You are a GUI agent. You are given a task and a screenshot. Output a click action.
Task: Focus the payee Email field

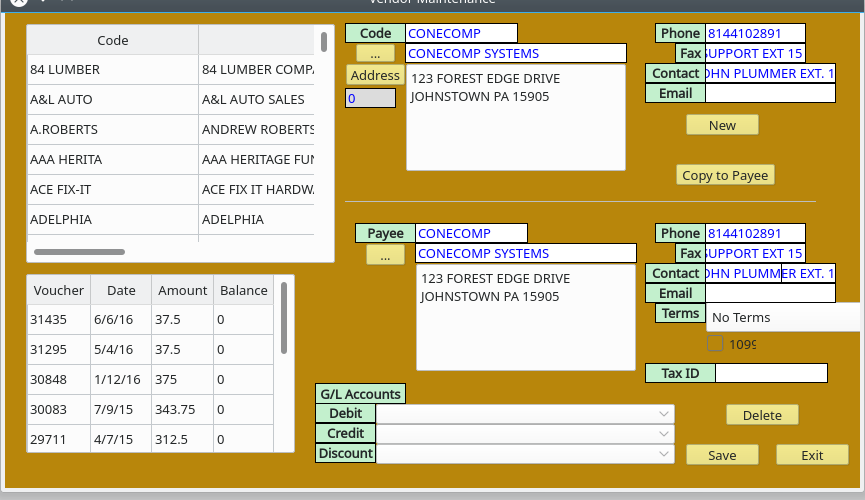[x=770, y=293]
